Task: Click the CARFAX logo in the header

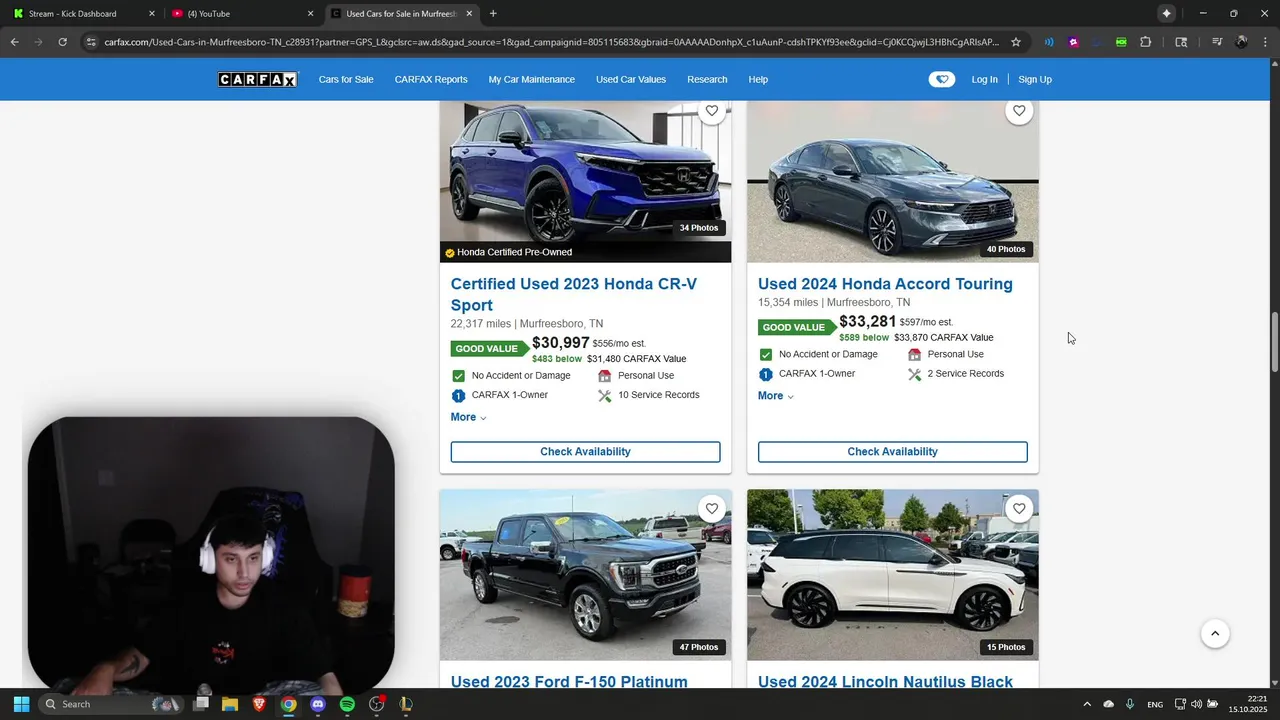Action: tap(258, 80)
